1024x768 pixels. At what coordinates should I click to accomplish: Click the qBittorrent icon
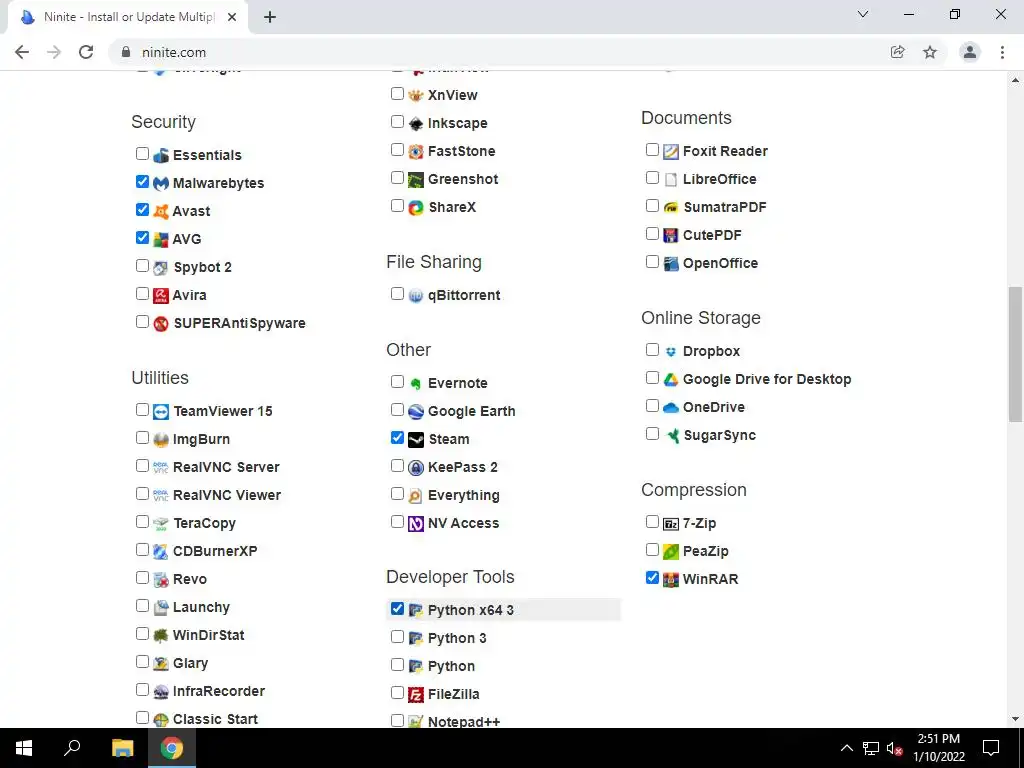(416, 296)
